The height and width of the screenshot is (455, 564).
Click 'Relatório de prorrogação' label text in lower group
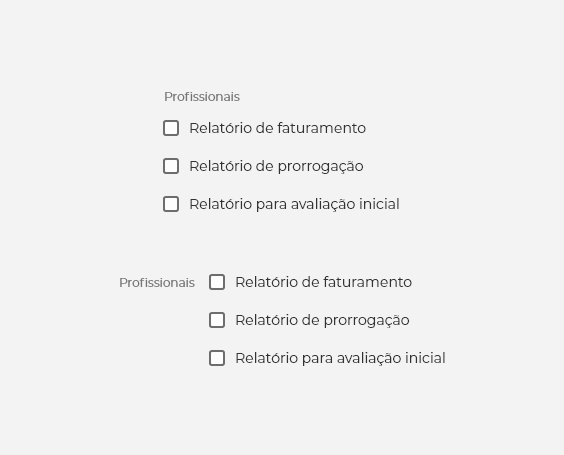tap(322, 320)
